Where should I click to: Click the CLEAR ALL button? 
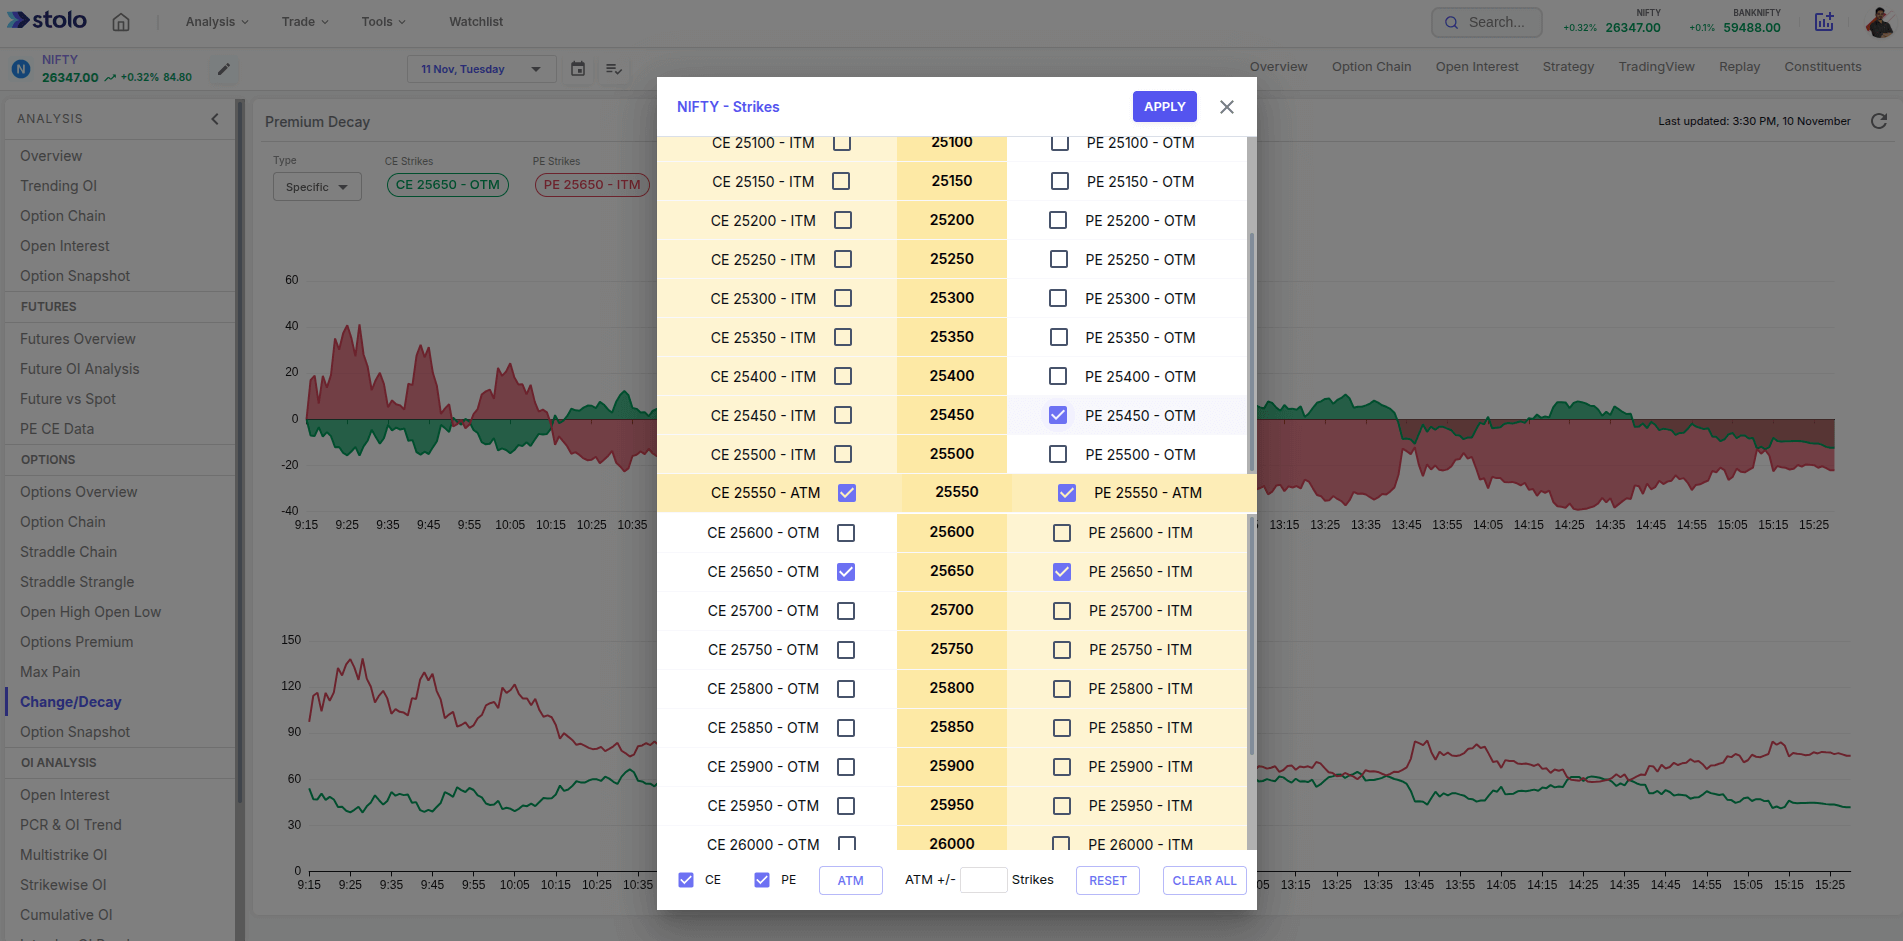pyautogui.click(x=1204, y=881)
